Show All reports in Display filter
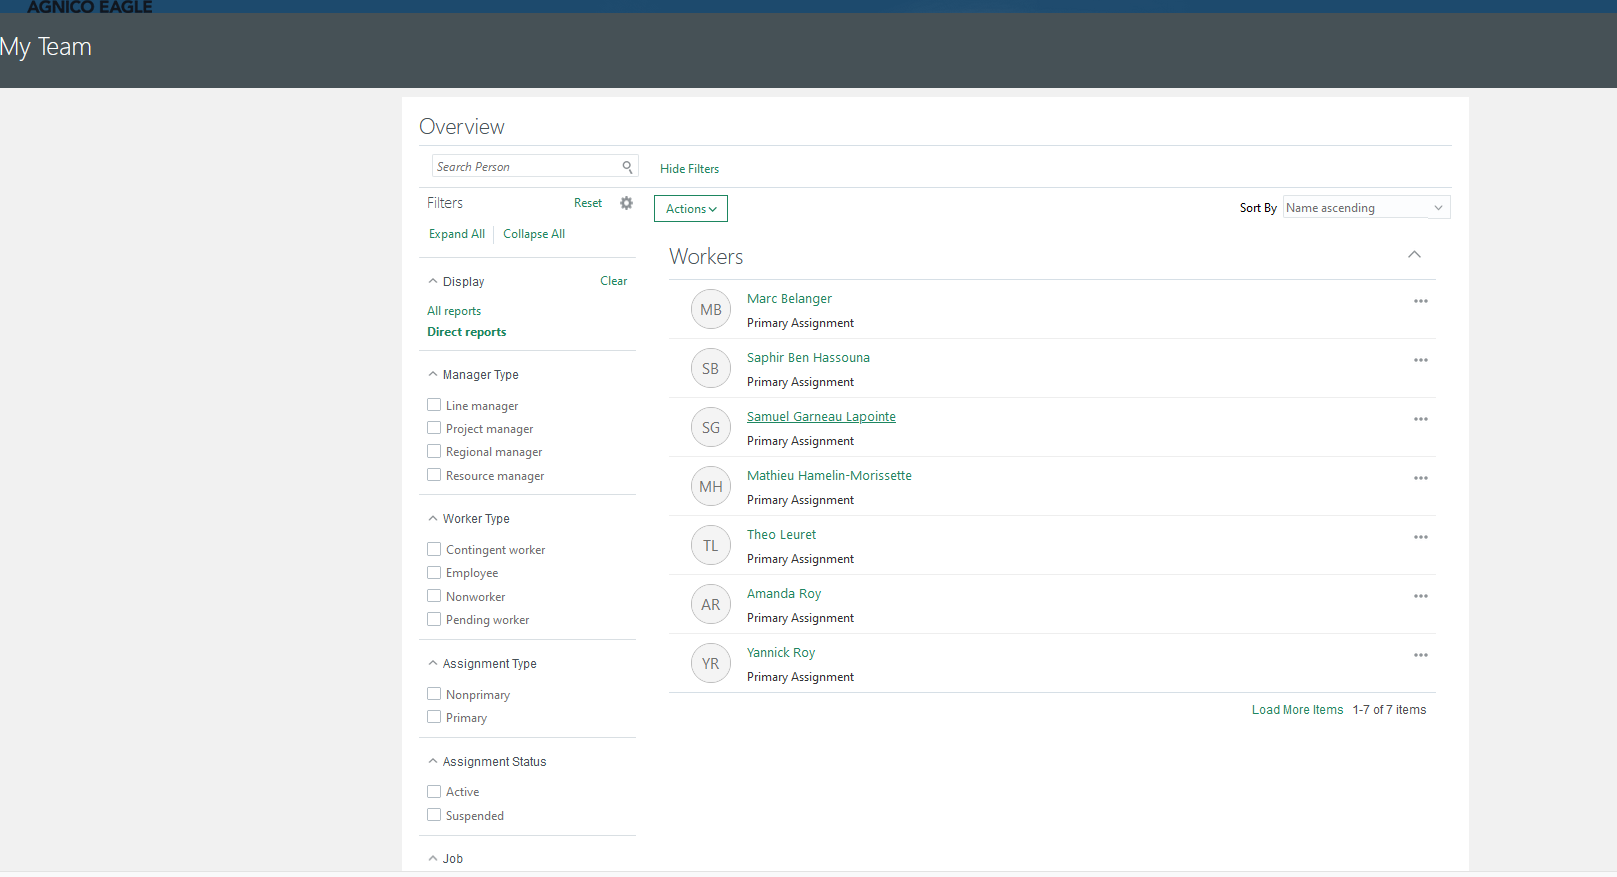This screenshot has width=1617, height=877. [454, 311]
